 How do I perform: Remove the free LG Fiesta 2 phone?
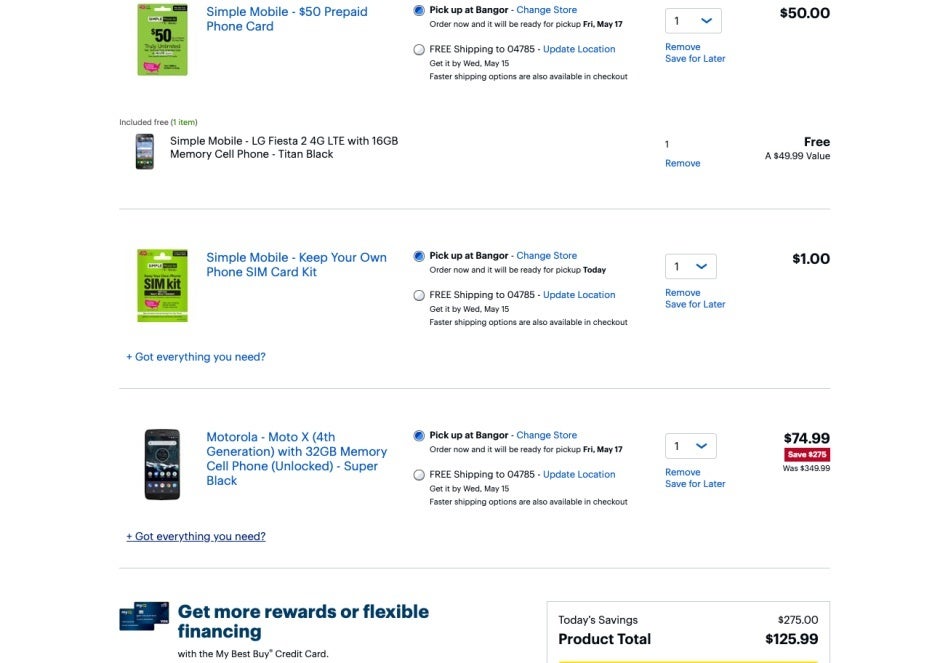coord(682,163)
